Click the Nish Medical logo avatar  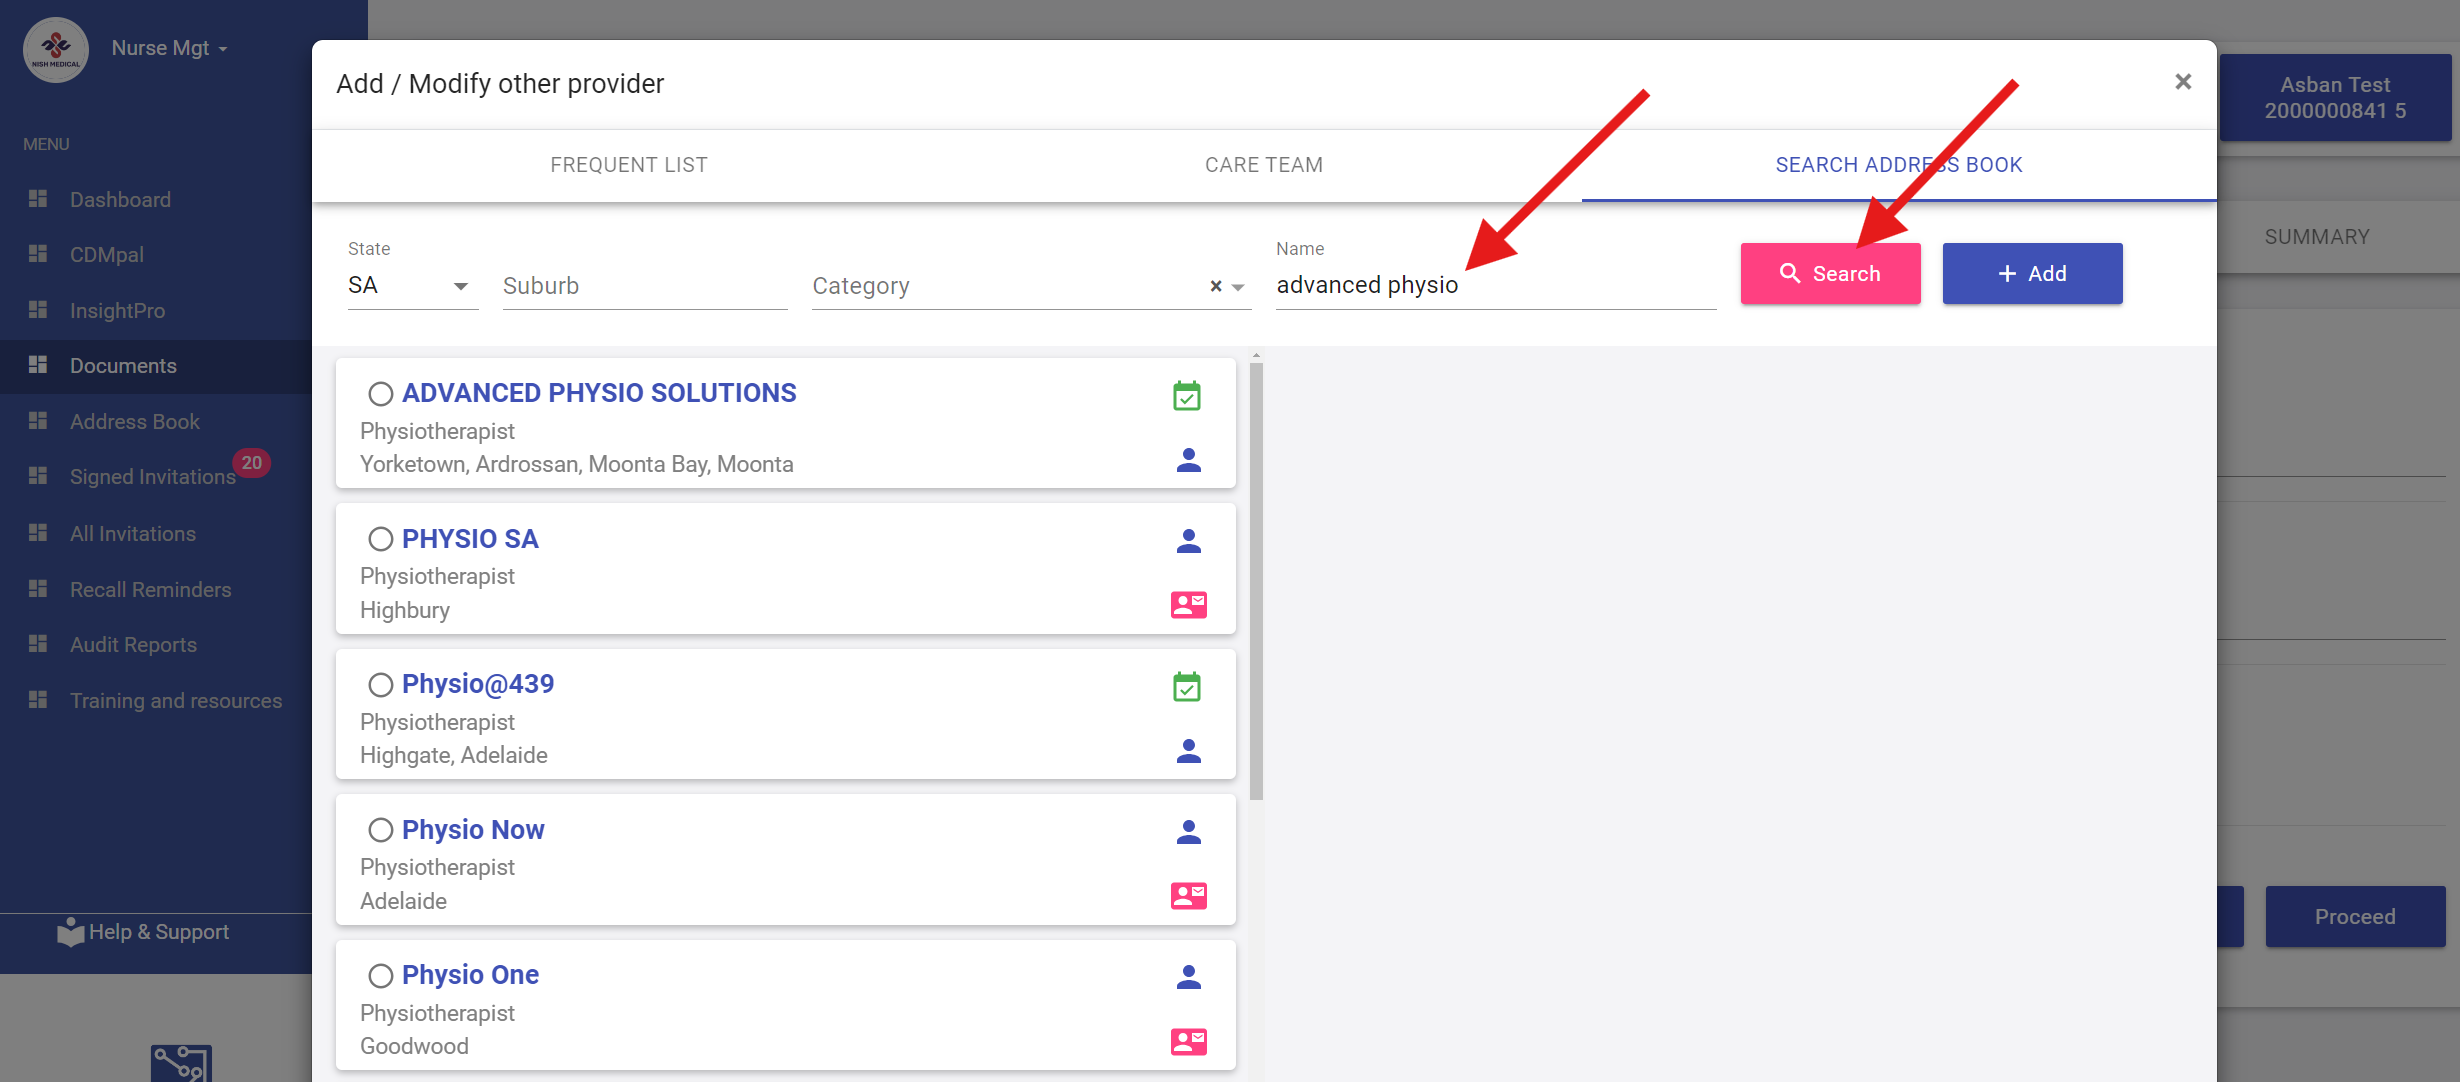[x=56, y=49]
